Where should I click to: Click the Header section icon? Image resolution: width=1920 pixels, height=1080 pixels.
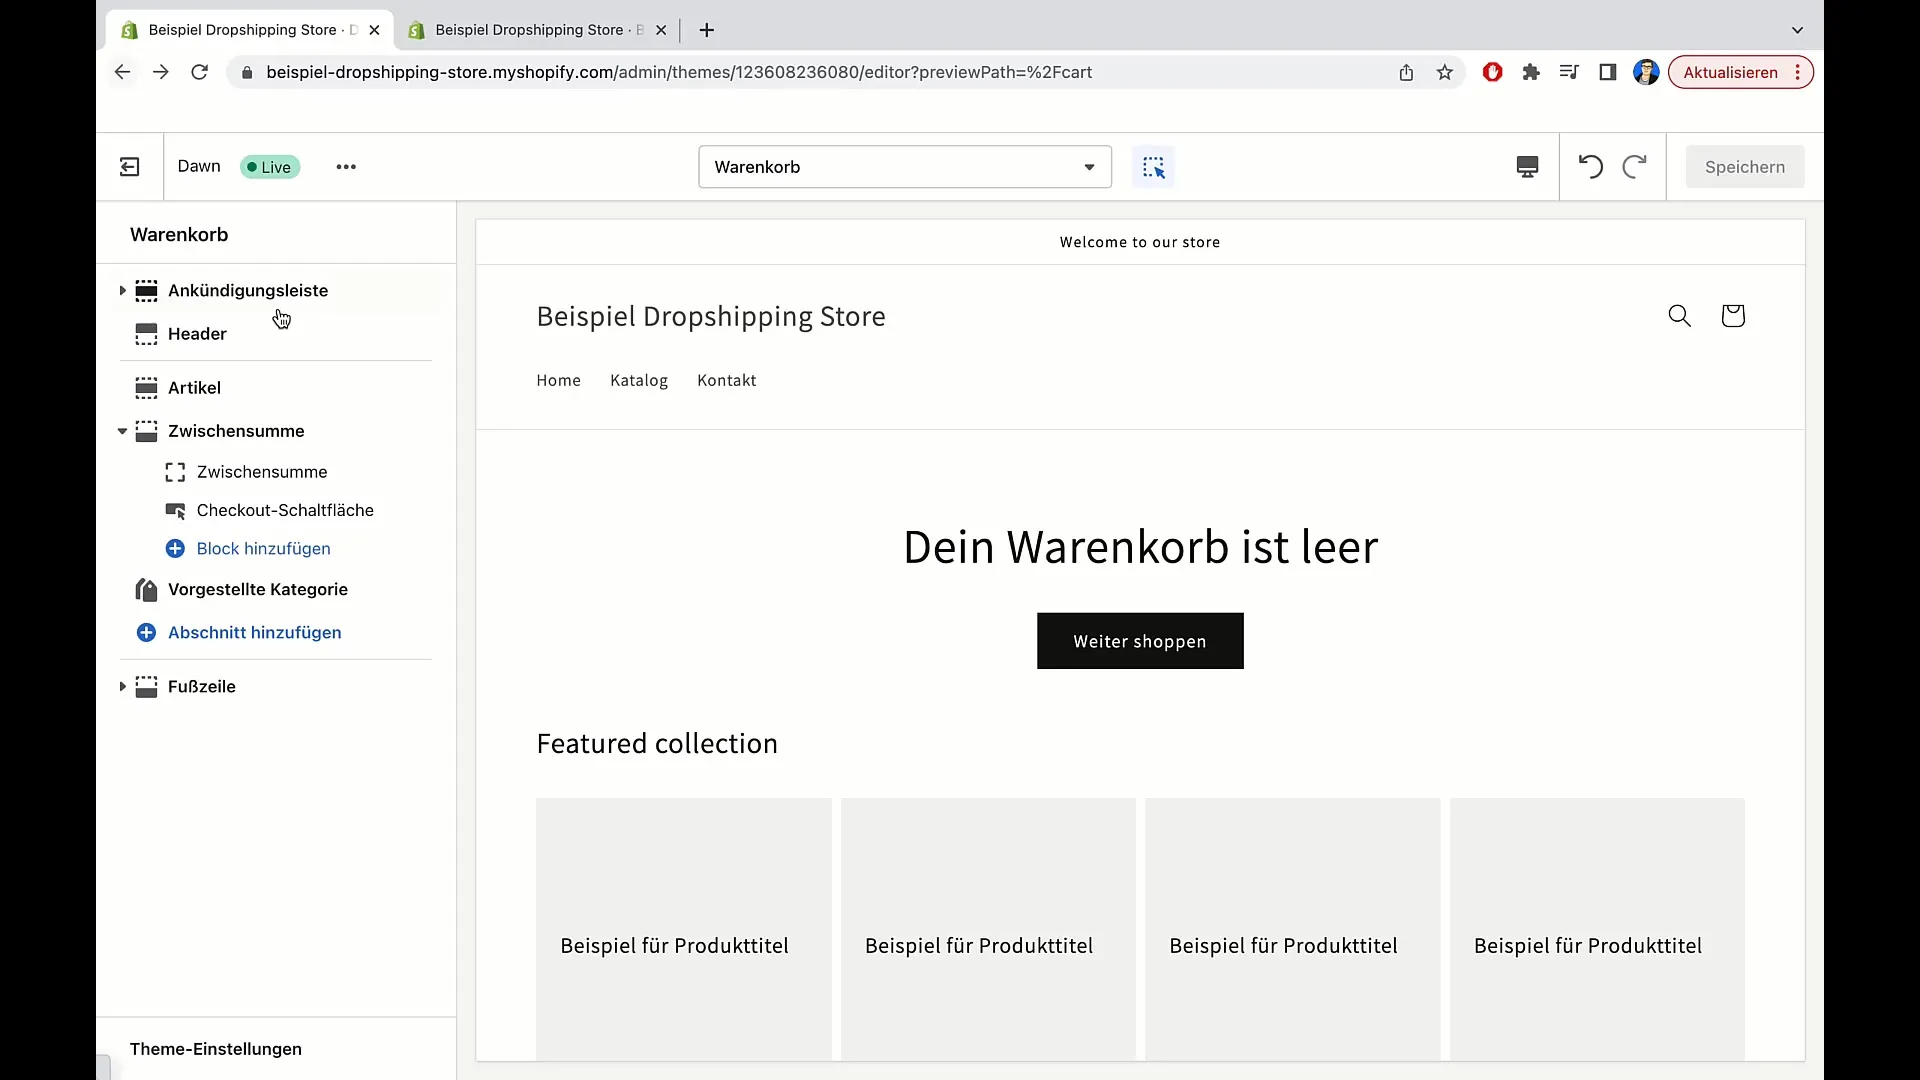pos(146,334)
